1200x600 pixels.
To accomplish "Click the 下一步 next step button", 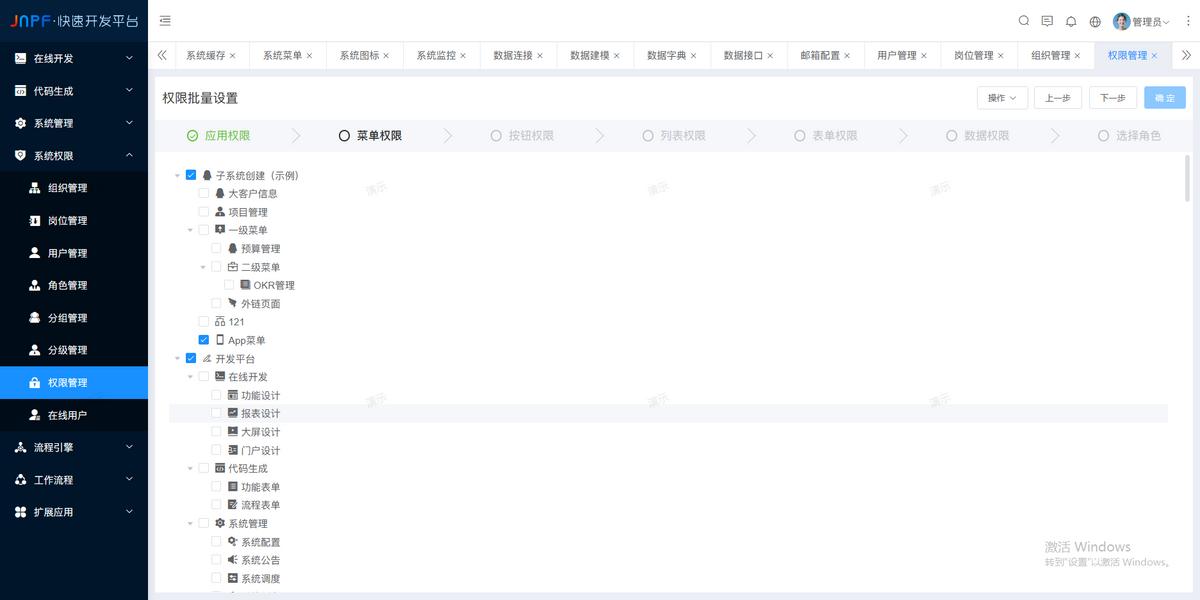I will (x=1113, y=96).
